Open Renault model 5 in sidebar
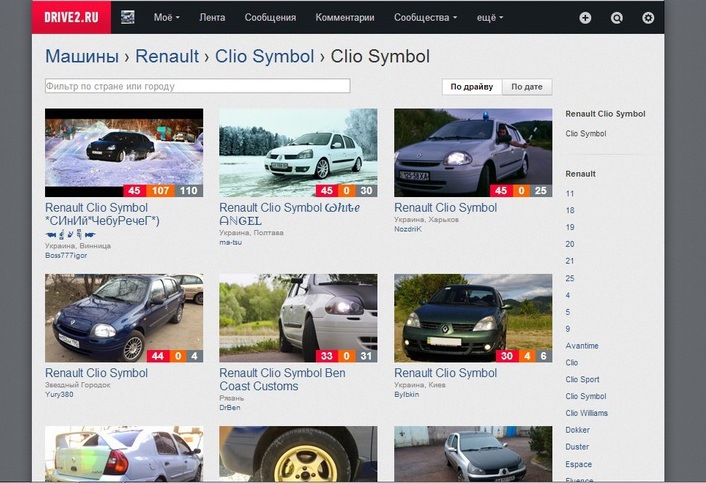Screen dimensions: 706x483 pos(568,312)
